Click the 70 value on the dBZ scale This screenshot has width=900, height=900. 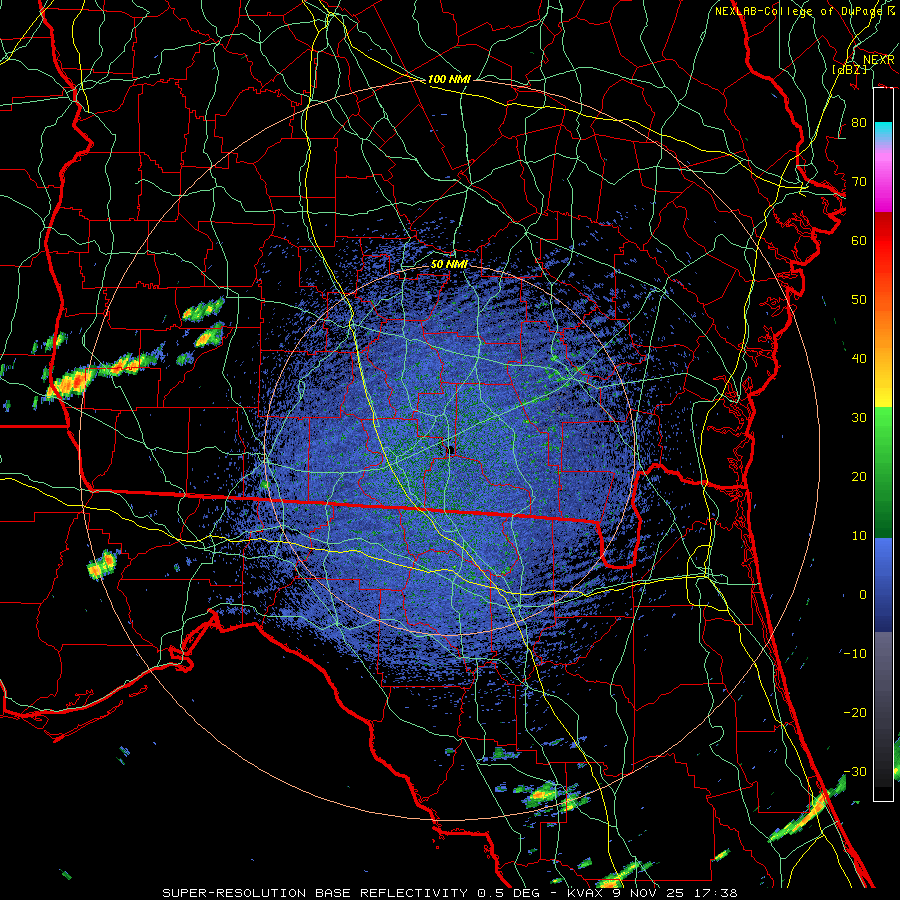pos(859,182)
